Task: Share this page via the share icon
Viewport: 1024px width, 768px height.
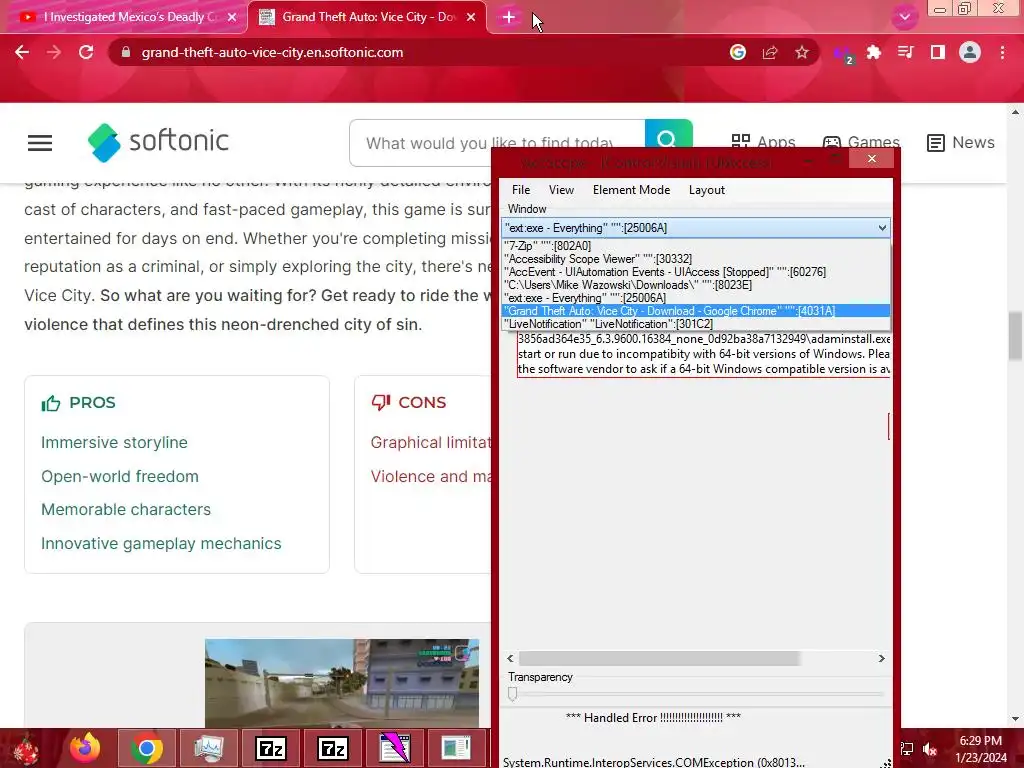Action: (770, 52)
